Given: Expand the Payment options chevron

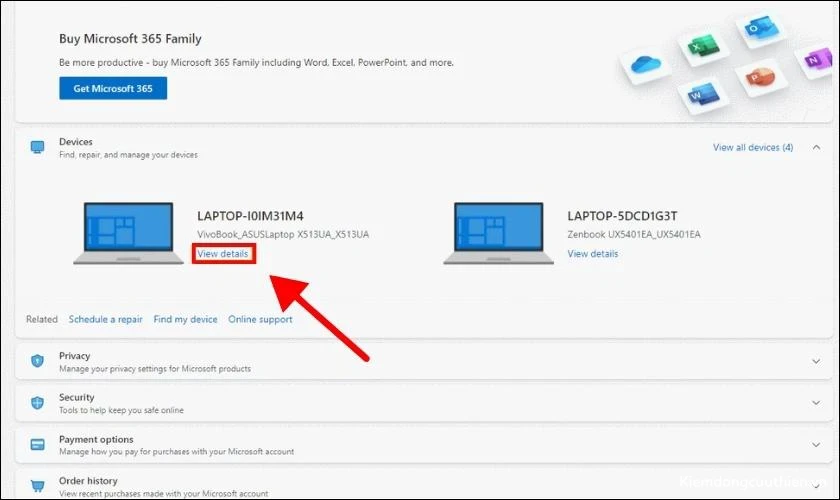Looking at the screenshot, I should (x=816, y=445).
